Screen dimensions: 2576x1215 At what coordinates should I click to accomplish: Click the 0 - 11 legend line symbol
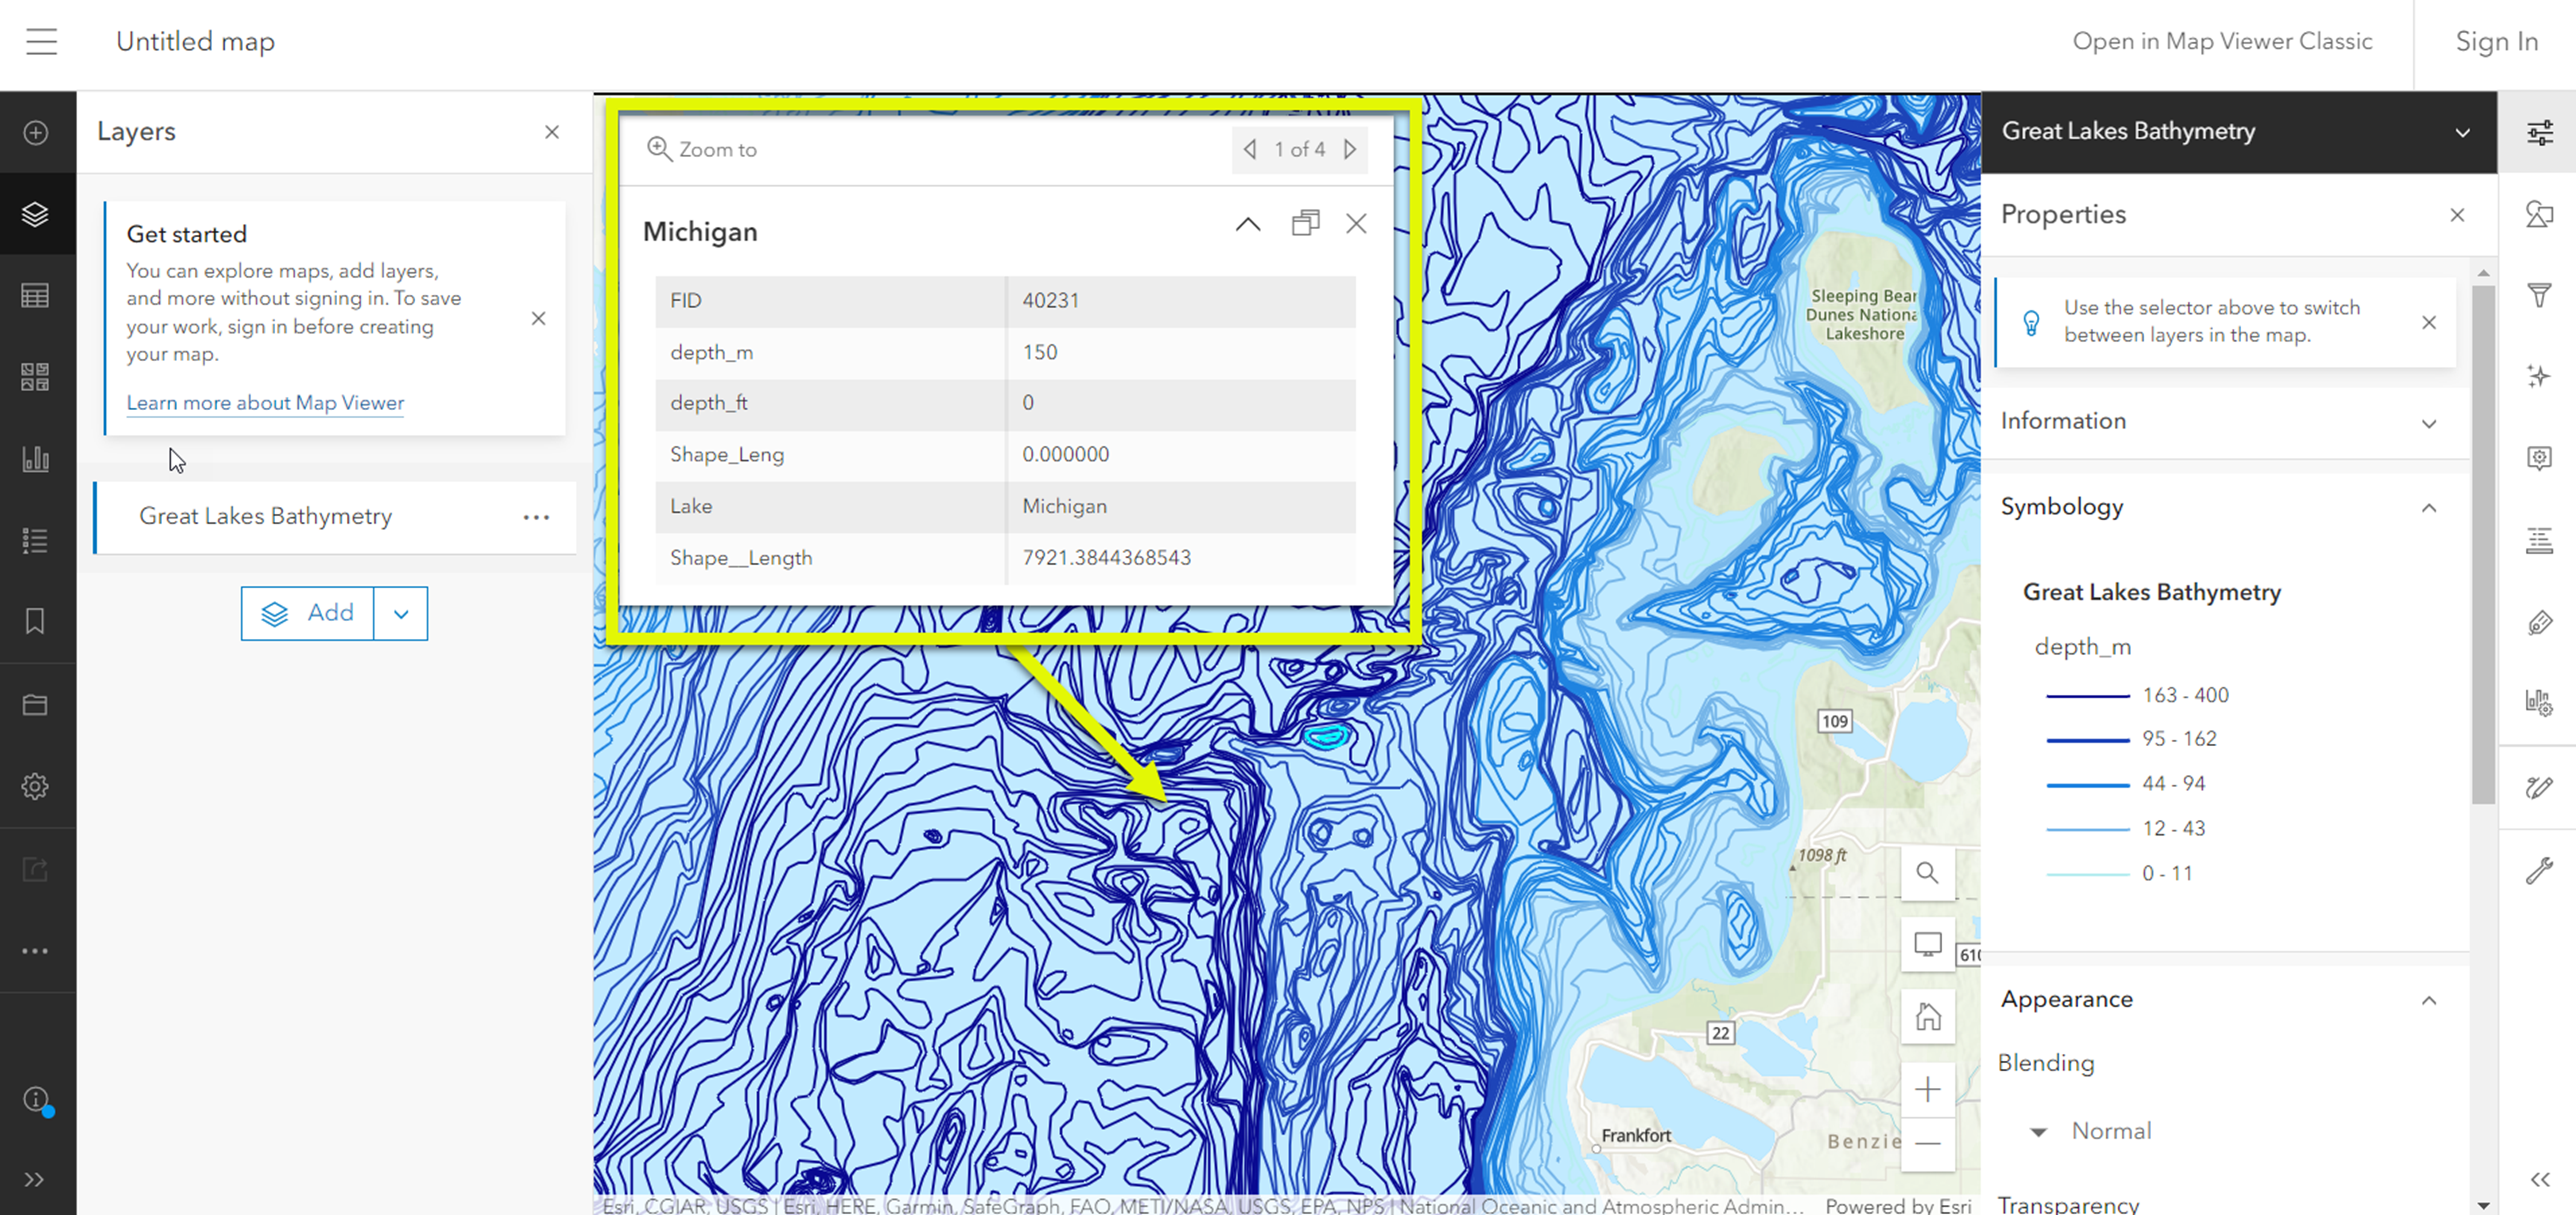(x=2087, y=874)
